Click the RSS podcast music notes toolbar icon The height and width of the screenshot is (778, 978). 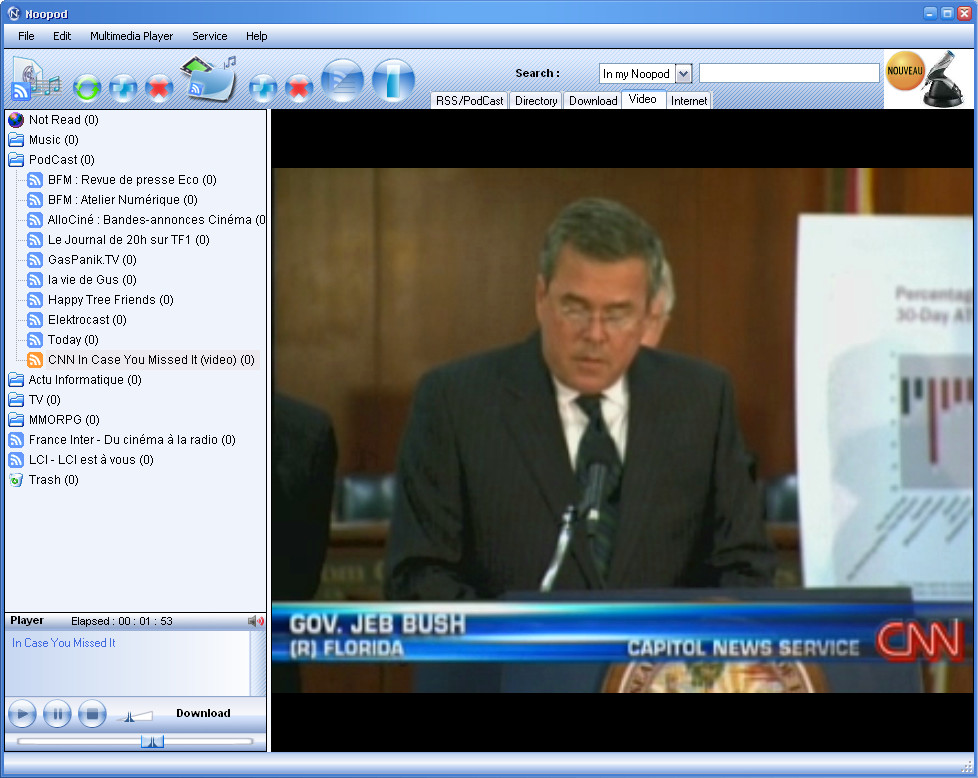pyautogui.click(x=35, y=80)
